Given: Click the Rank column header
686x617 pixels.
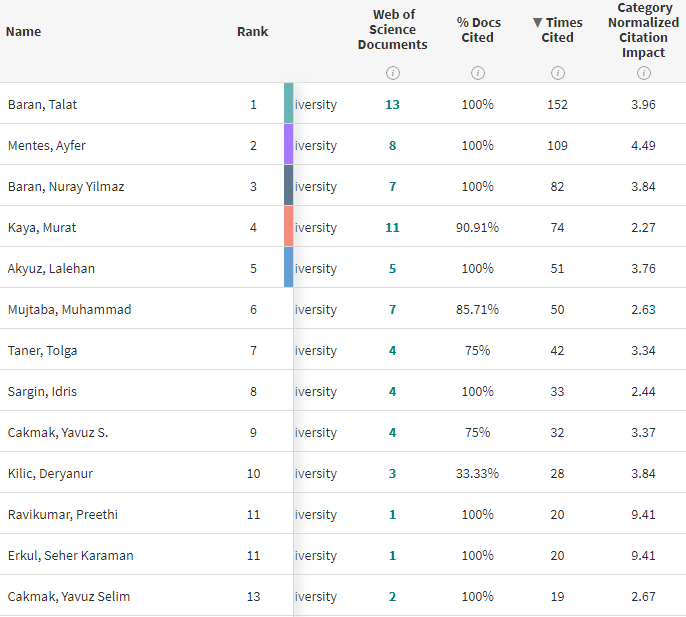Looking at the screenshot, I should pos(252,31).
